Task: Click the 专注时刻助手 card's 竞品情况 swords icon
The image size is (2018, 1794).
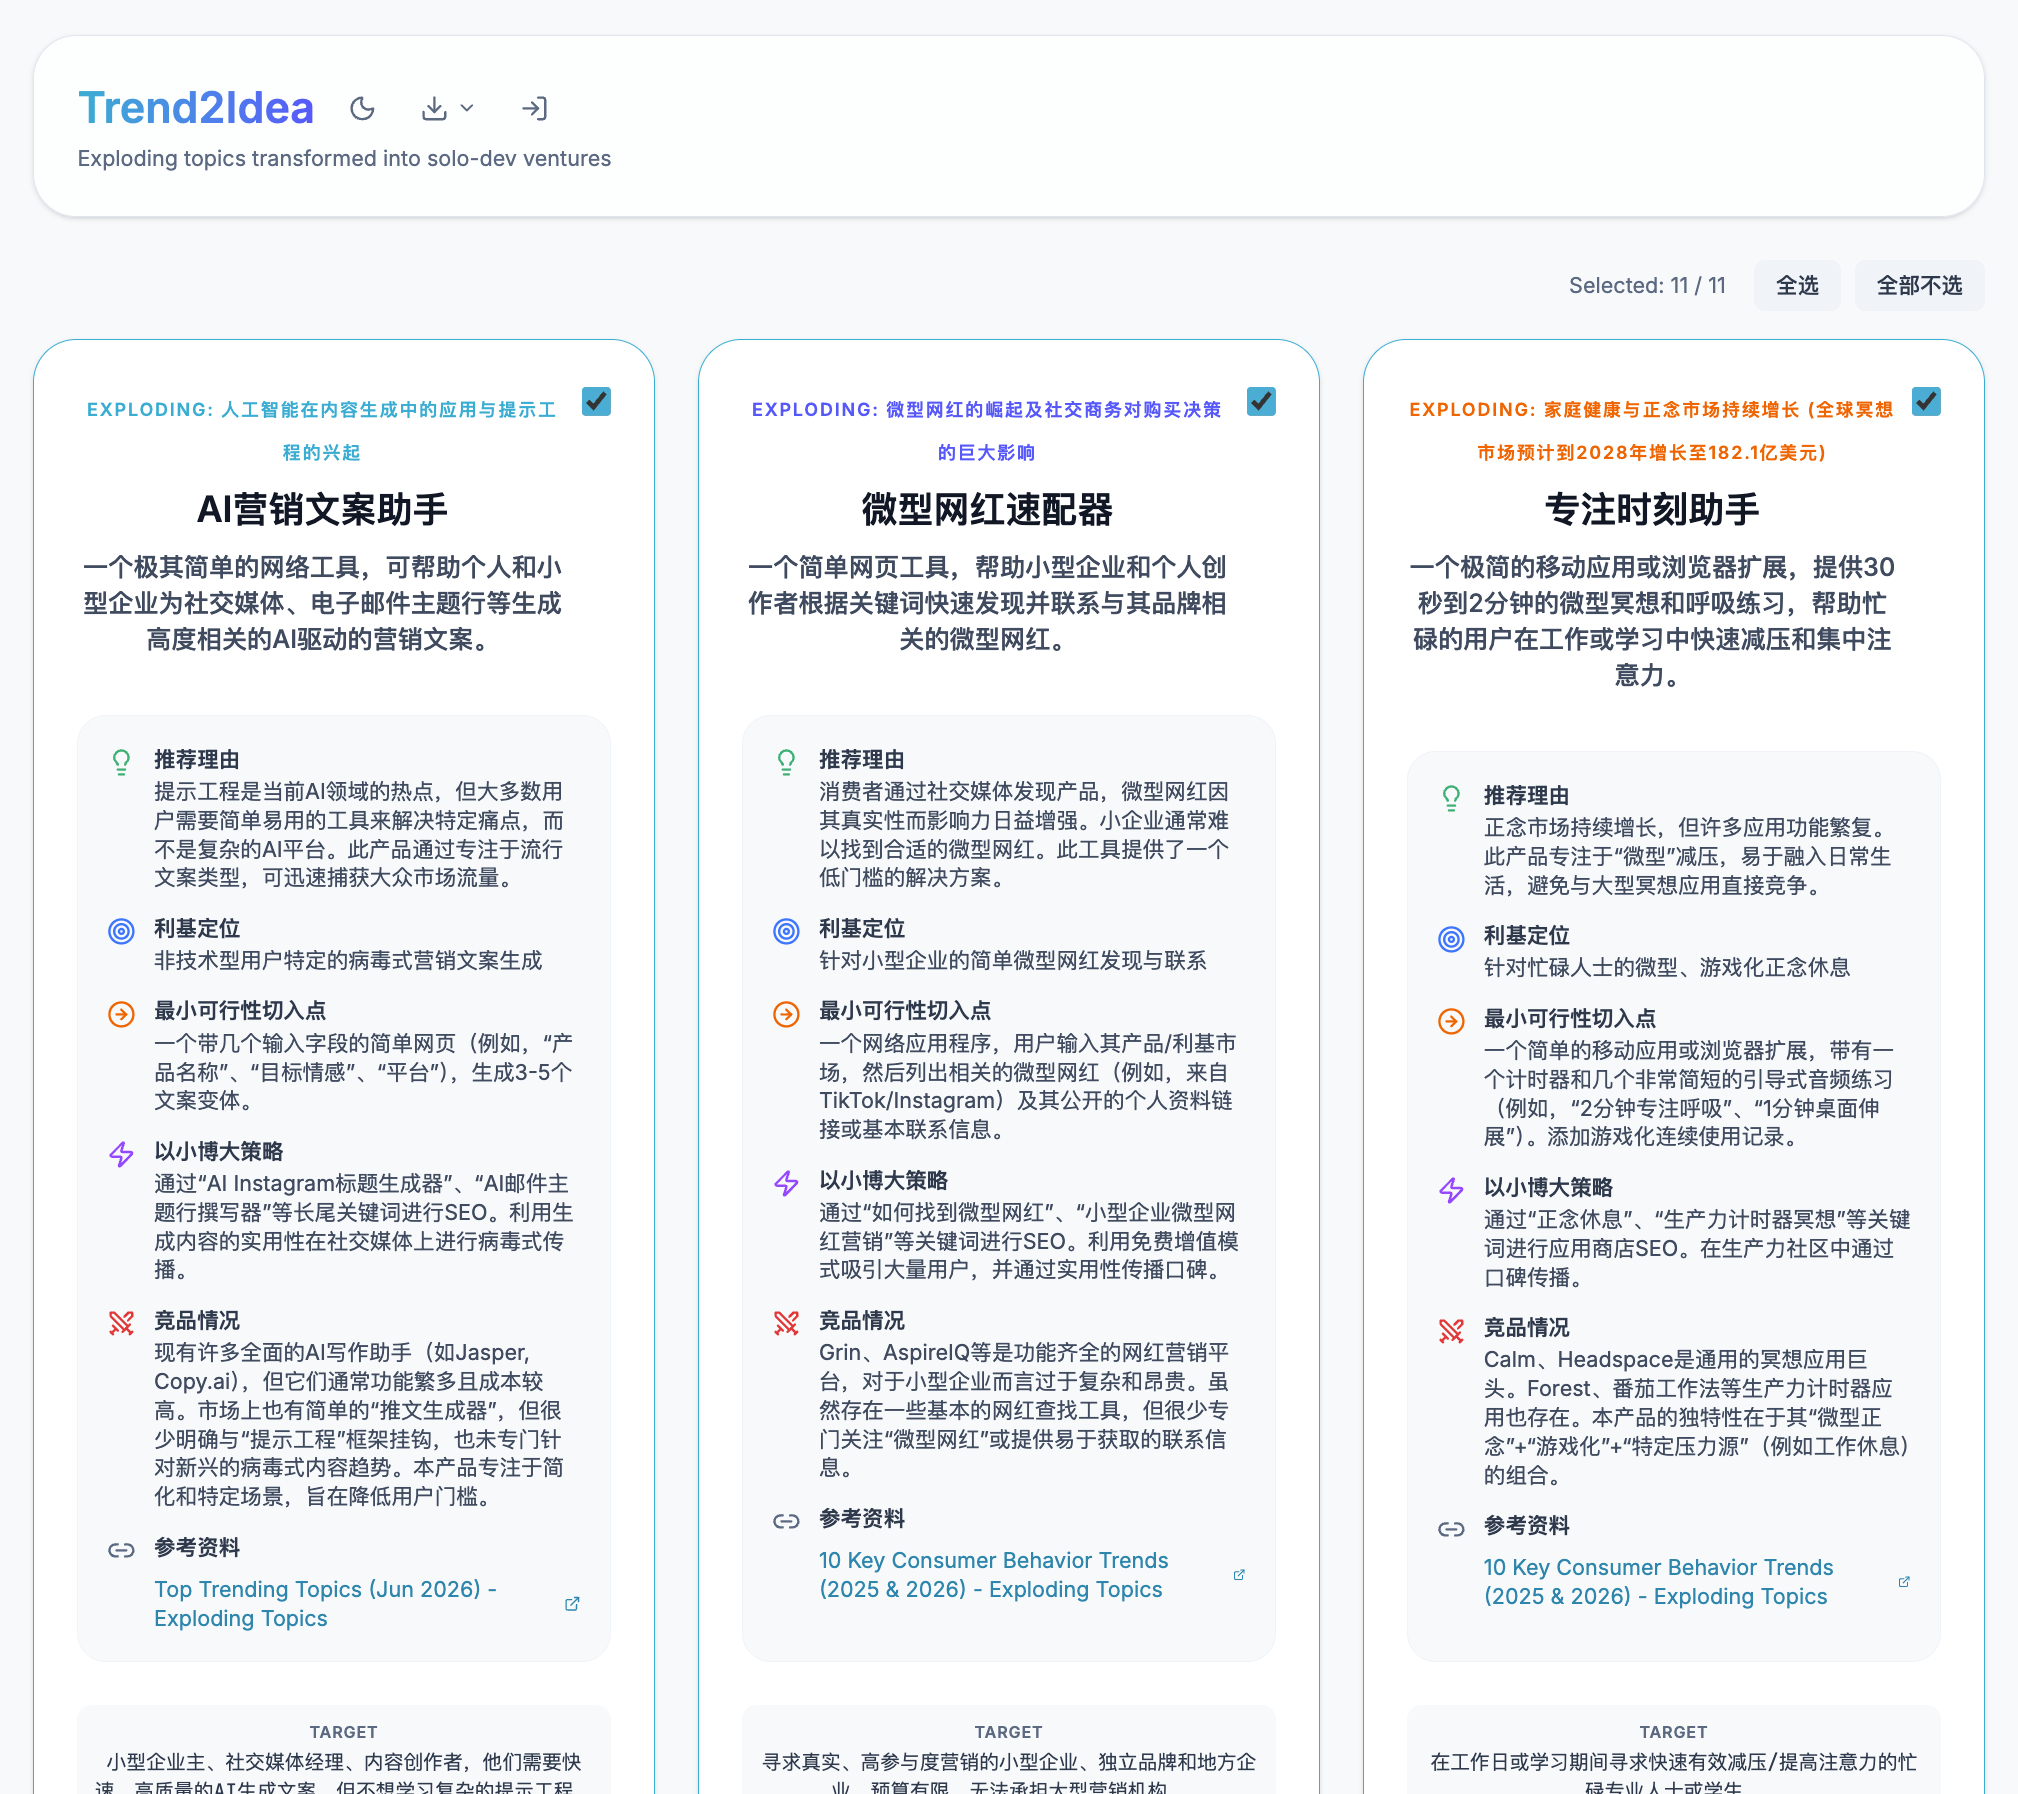Action: [1451, 1331]
